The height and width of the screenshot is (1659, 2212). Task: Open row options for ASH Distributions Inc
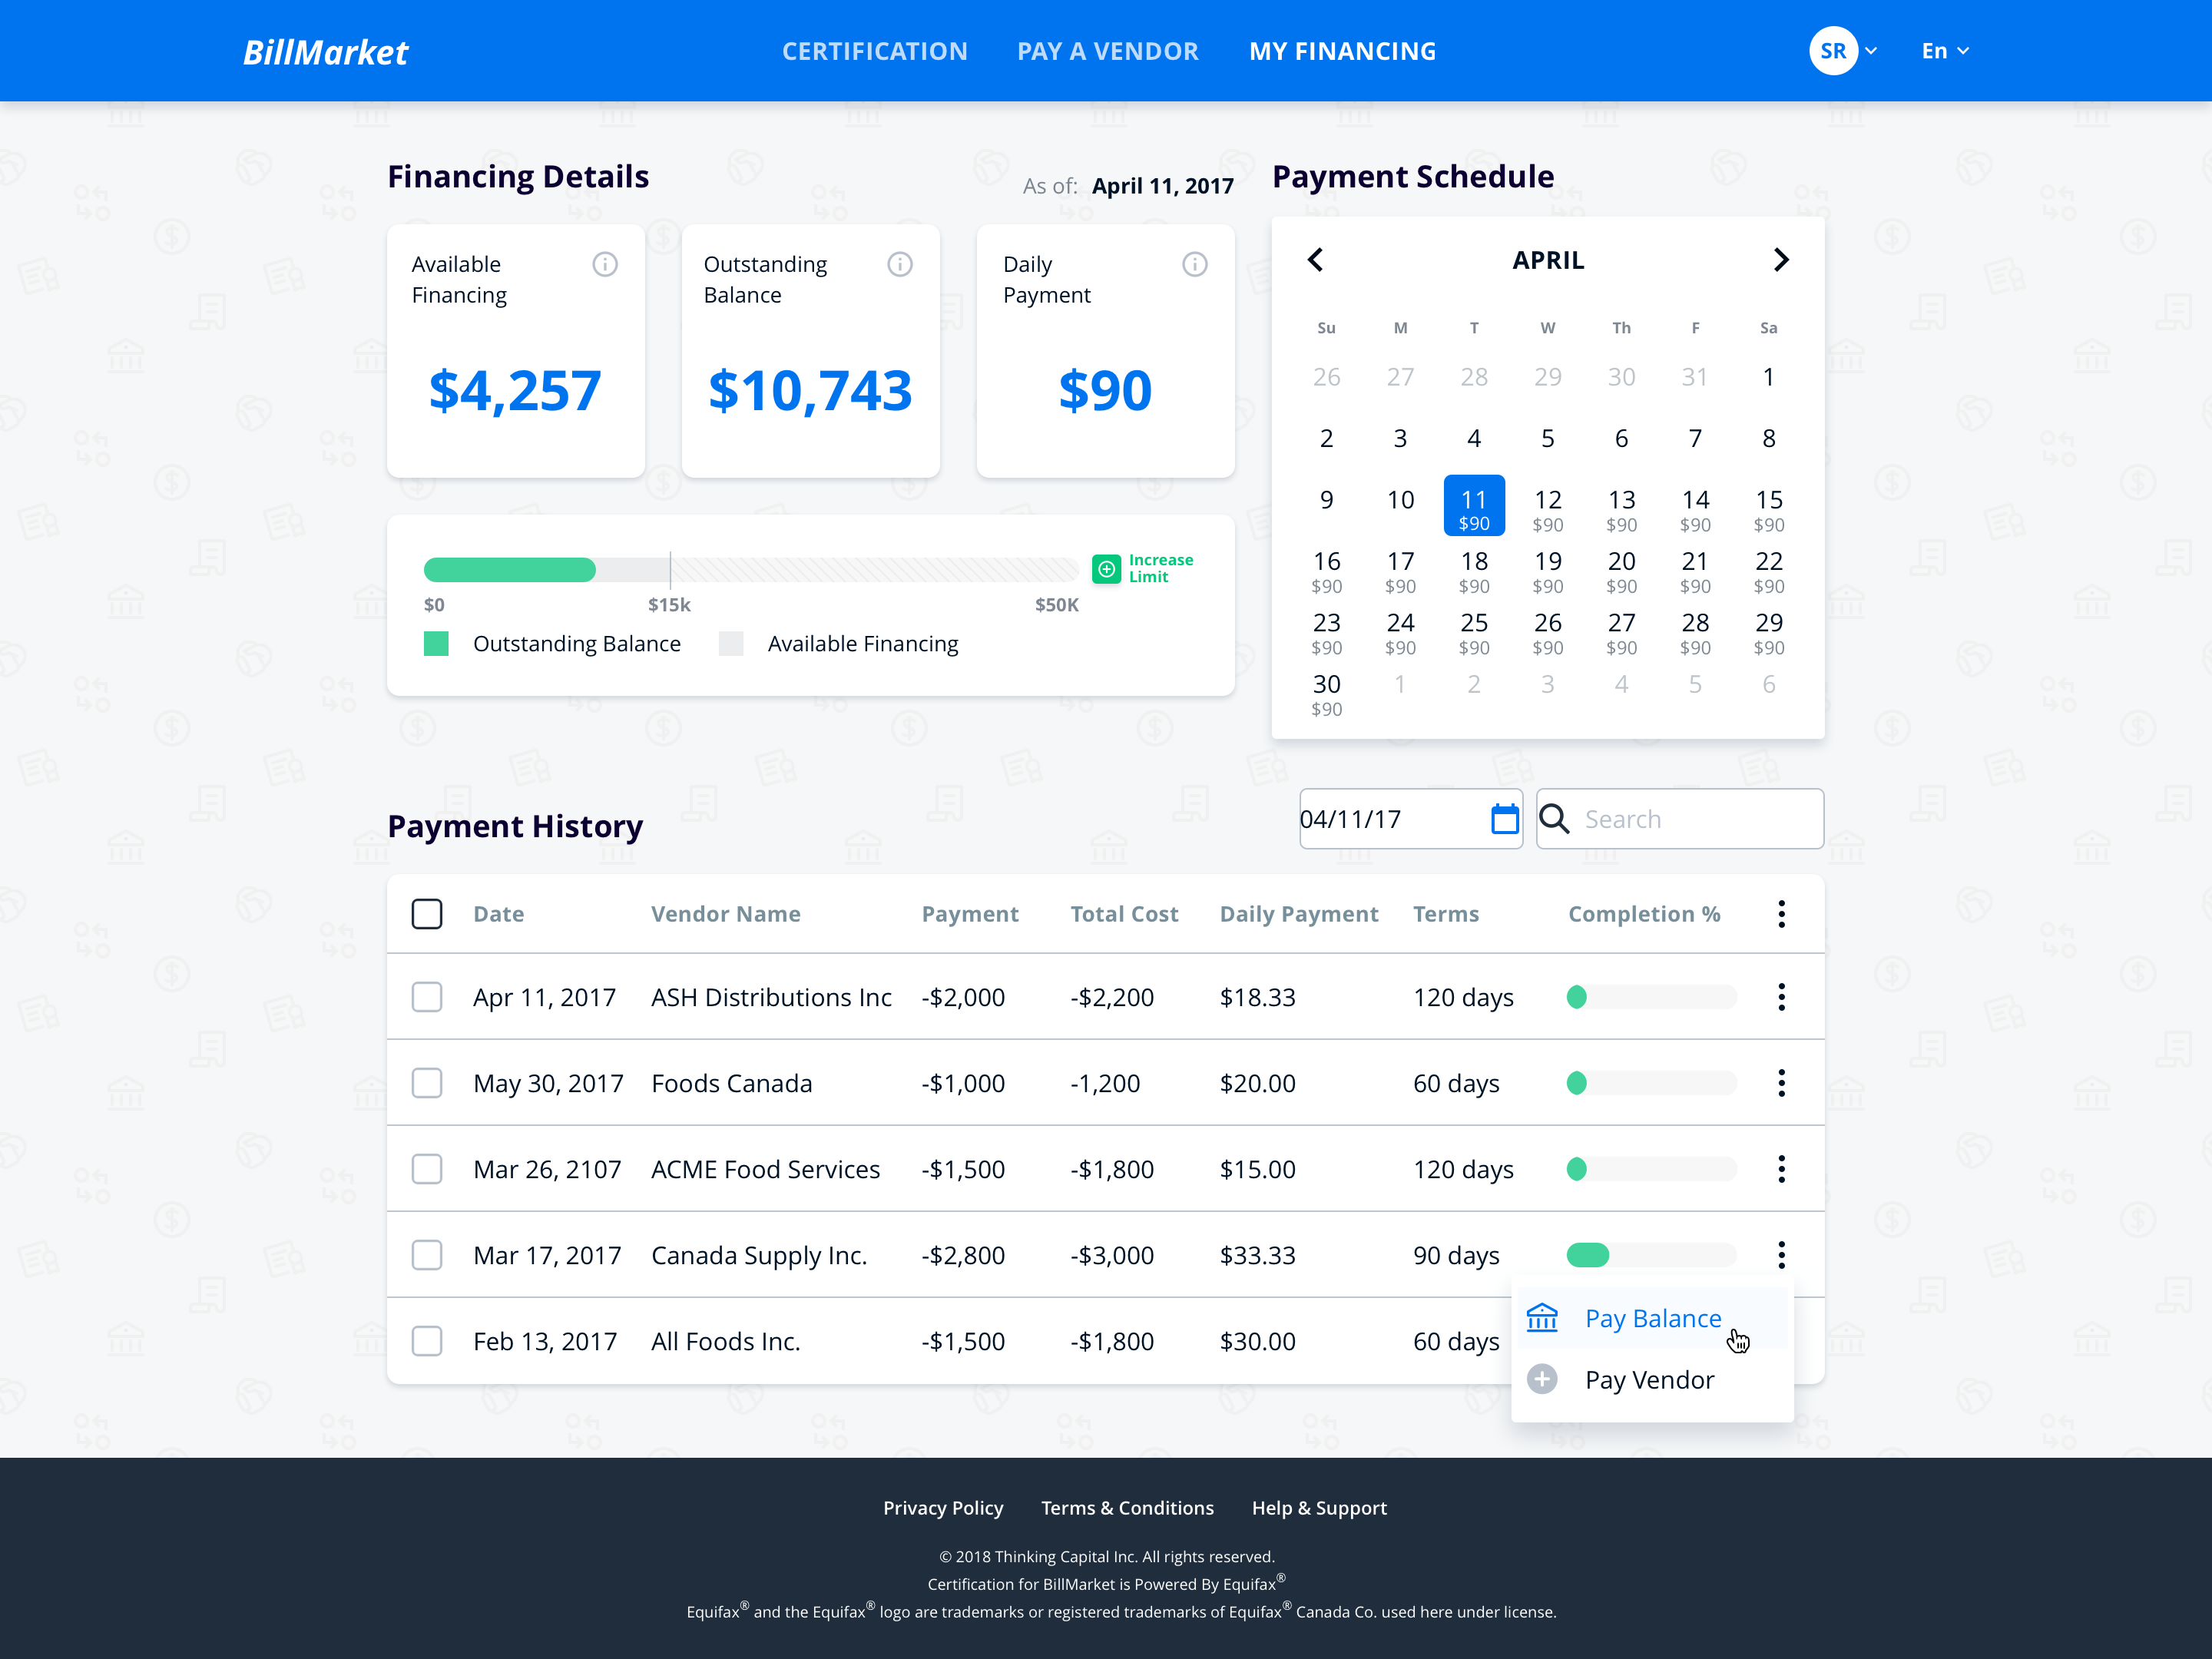click(x=1781, y=997)
